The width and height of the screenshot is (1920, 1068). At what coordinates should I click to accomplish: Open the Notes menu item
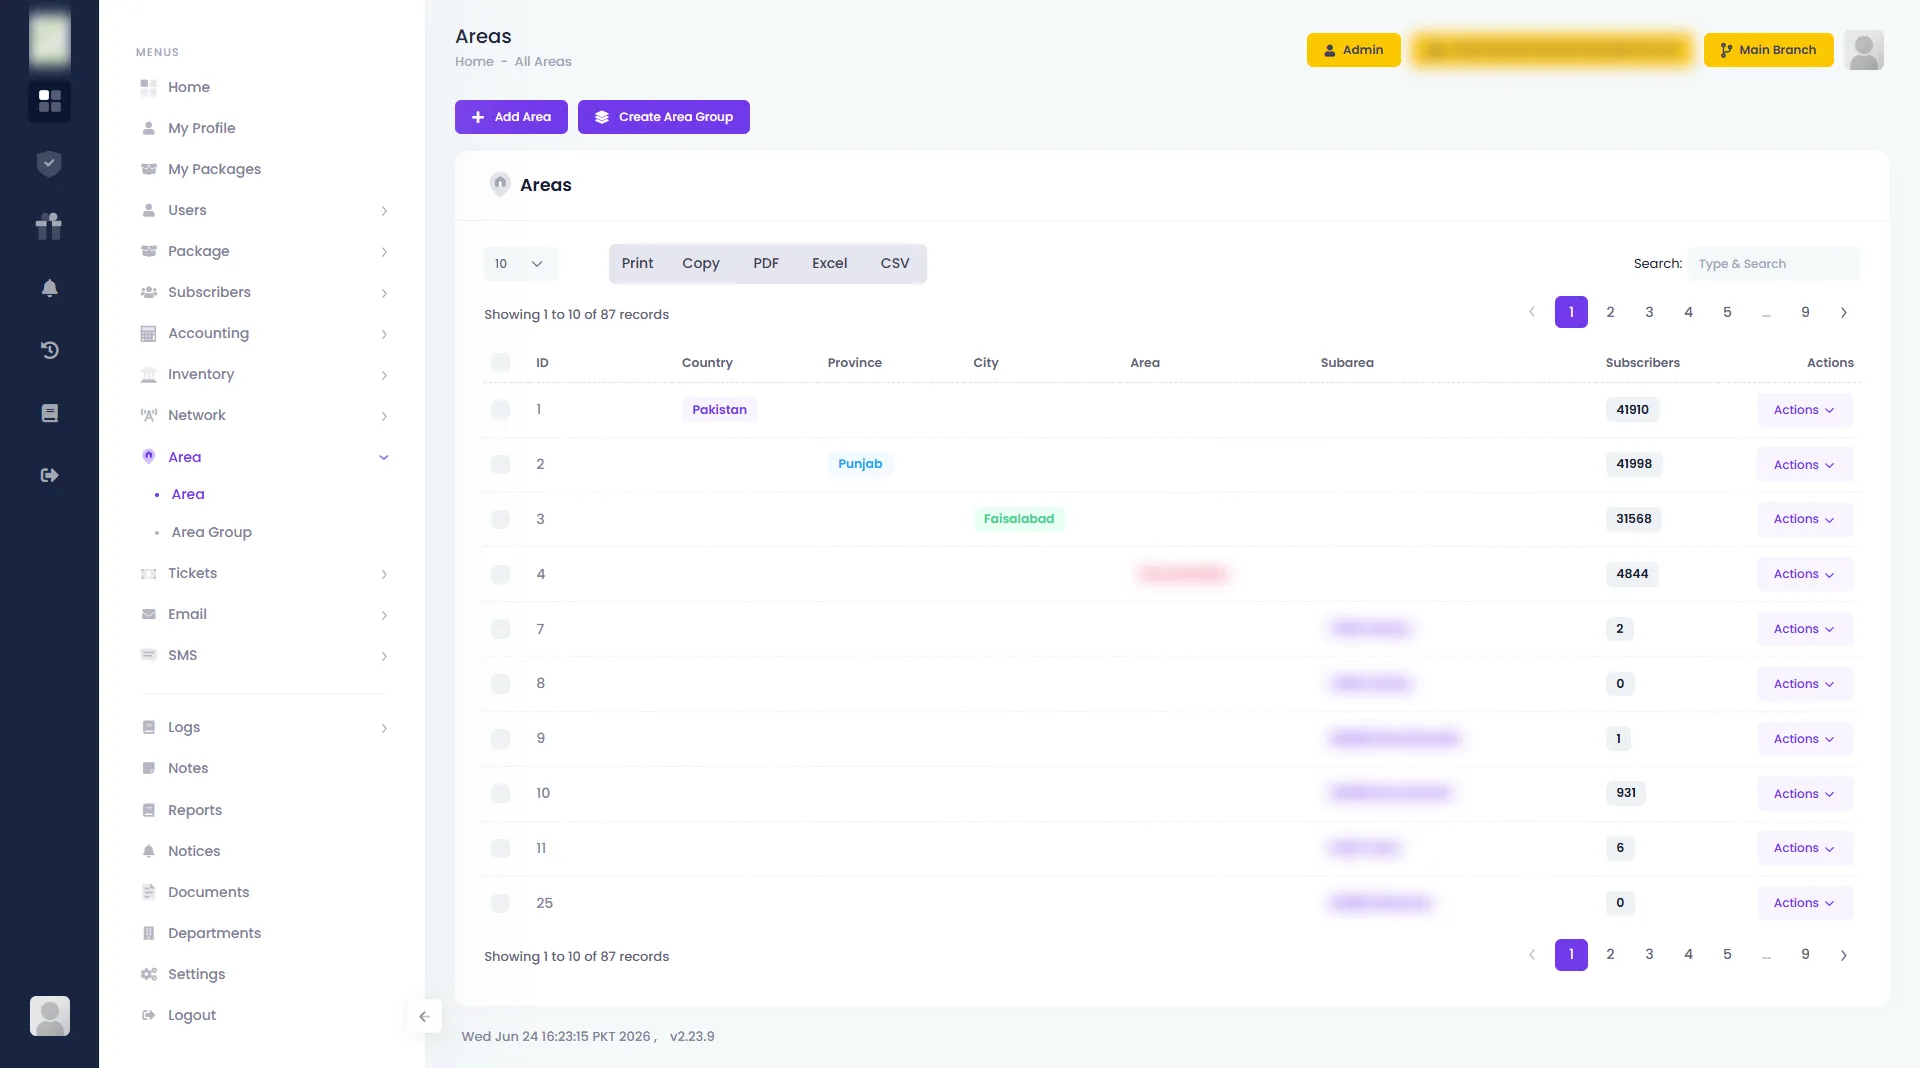point(188,768)
